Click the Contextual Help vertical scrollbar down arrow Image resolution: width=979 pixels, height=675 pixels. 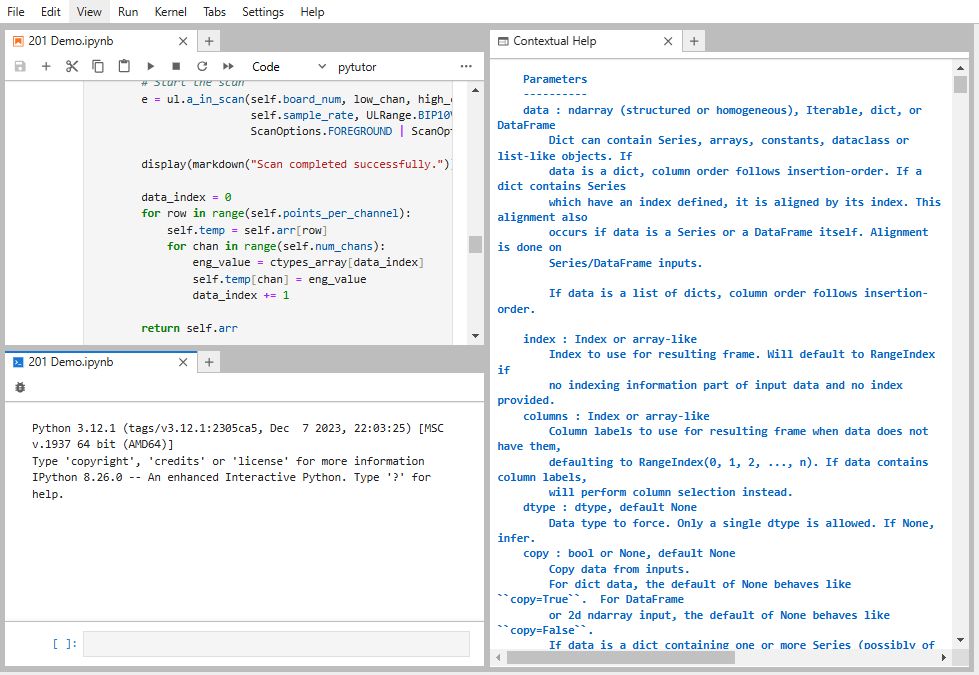(x=960, y=640)
